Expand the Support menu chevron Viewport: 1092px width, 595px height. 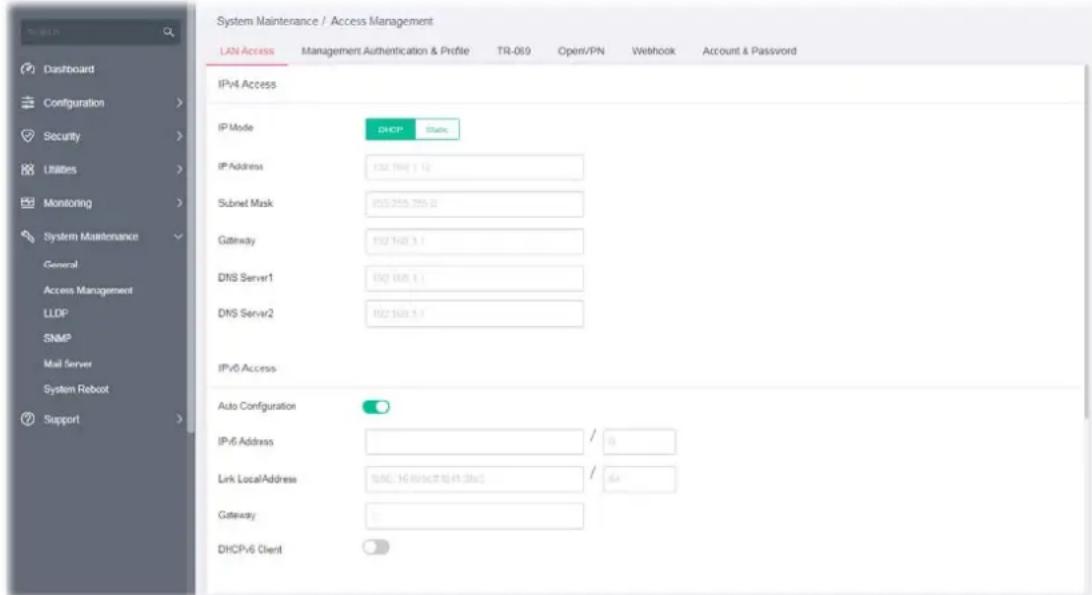[x=179, y=419]
